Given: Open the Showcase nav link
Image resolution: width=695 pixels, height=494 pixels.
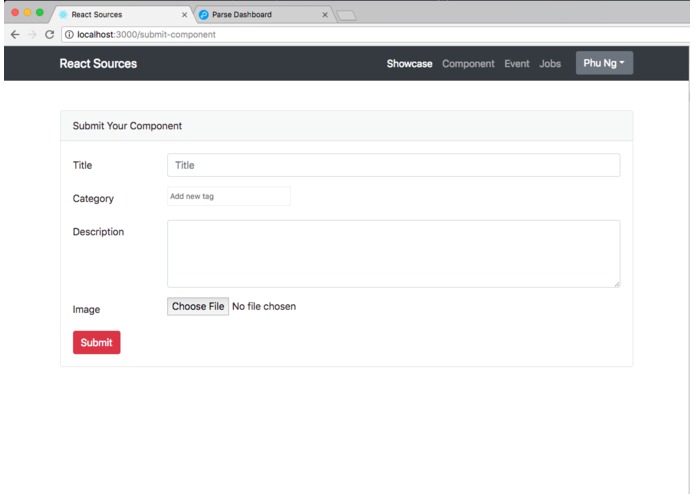Looking at the screenshot, I should point(409,63).
